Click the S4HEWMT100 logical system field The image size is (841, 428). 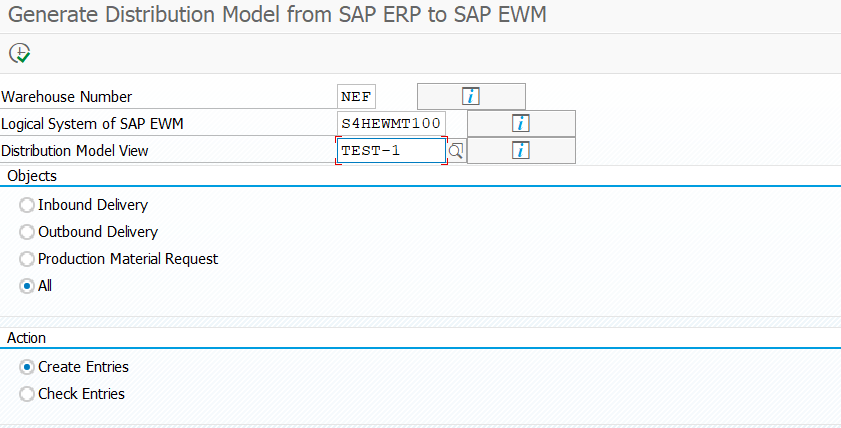click(x=391, y=123)
